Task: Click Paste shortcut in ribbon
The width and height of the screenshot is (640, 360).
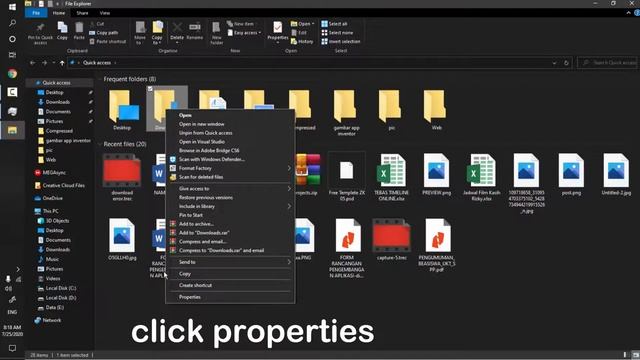Action: pos(108,42)
